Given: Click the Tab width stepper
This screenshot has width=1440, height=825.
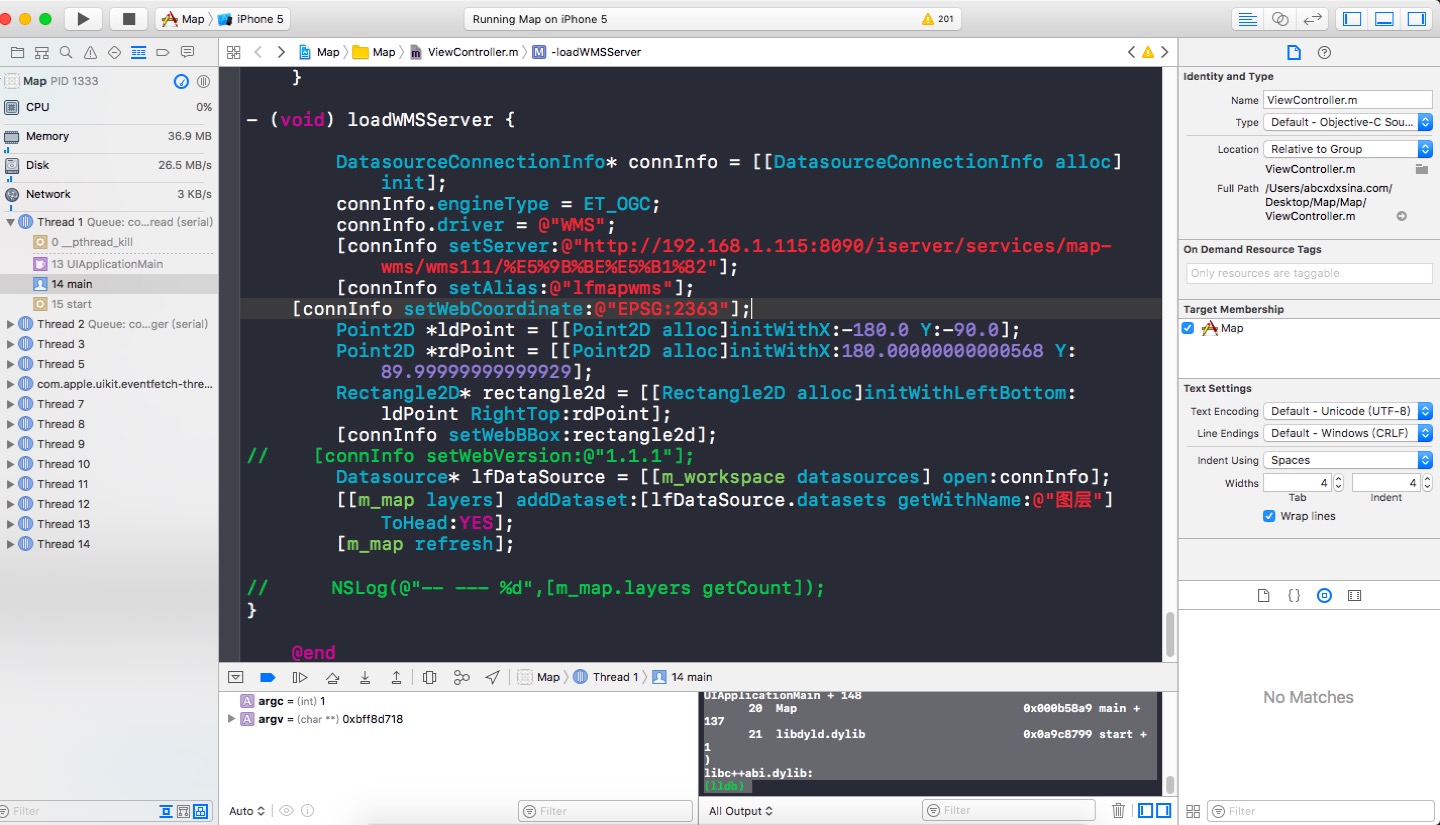Looking at the screenshot, I should pyautogui.click(x=1339, y=483).
